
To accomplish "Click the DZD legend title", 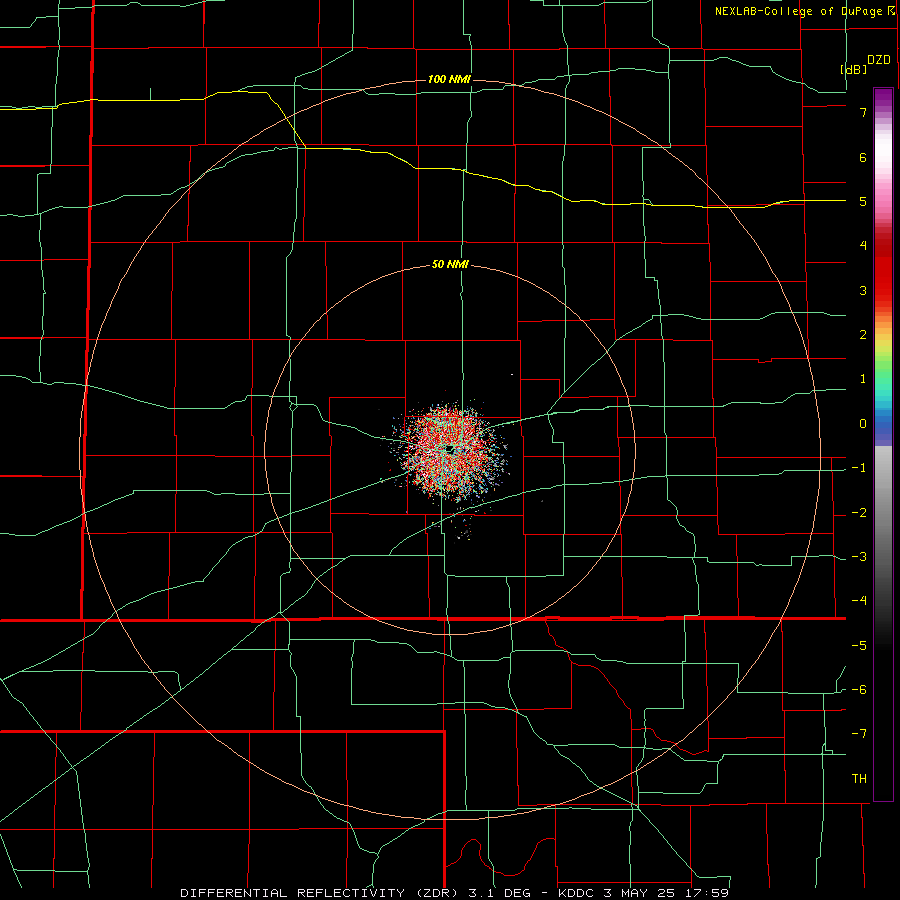I will point(879,60).
